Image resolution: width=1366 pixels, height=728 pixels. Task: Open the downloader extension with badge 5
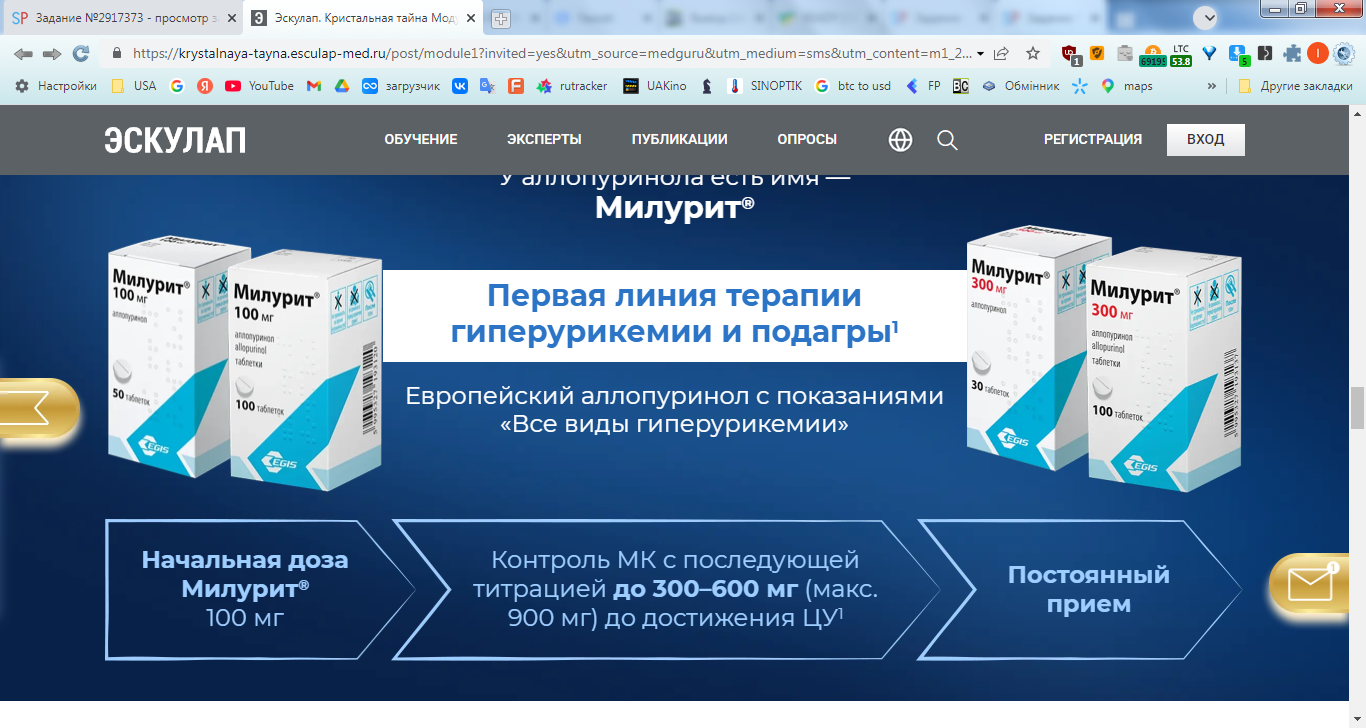[x=1239, y=54]
